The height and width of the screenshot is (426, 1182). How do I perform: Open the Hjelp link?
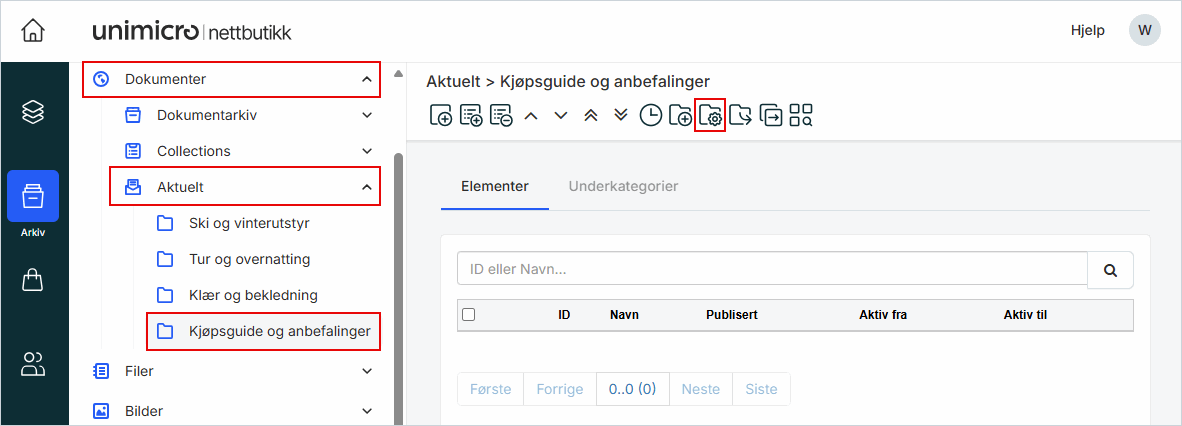tap(1087, 30)
